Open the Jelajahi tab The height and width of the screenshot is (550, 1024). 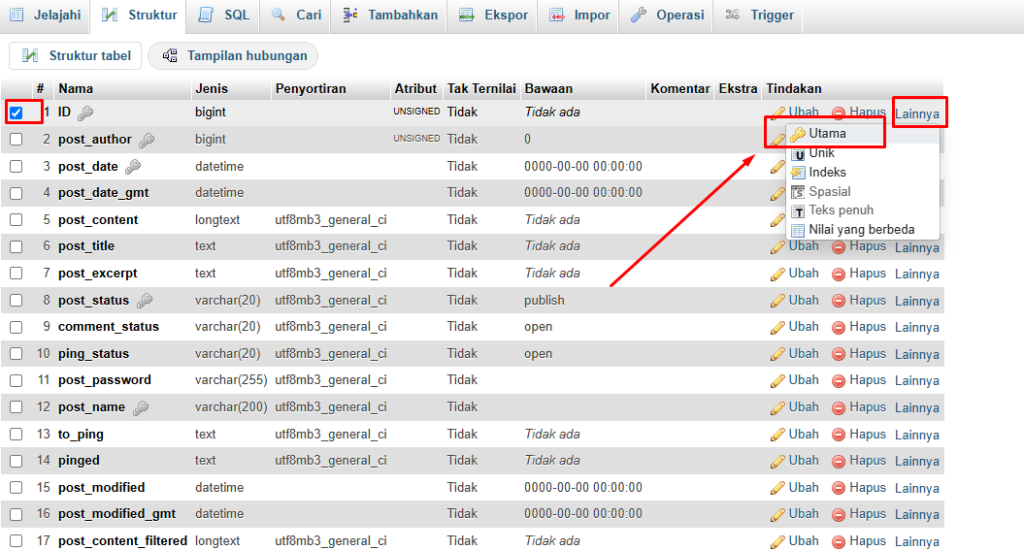pos(44,15)
